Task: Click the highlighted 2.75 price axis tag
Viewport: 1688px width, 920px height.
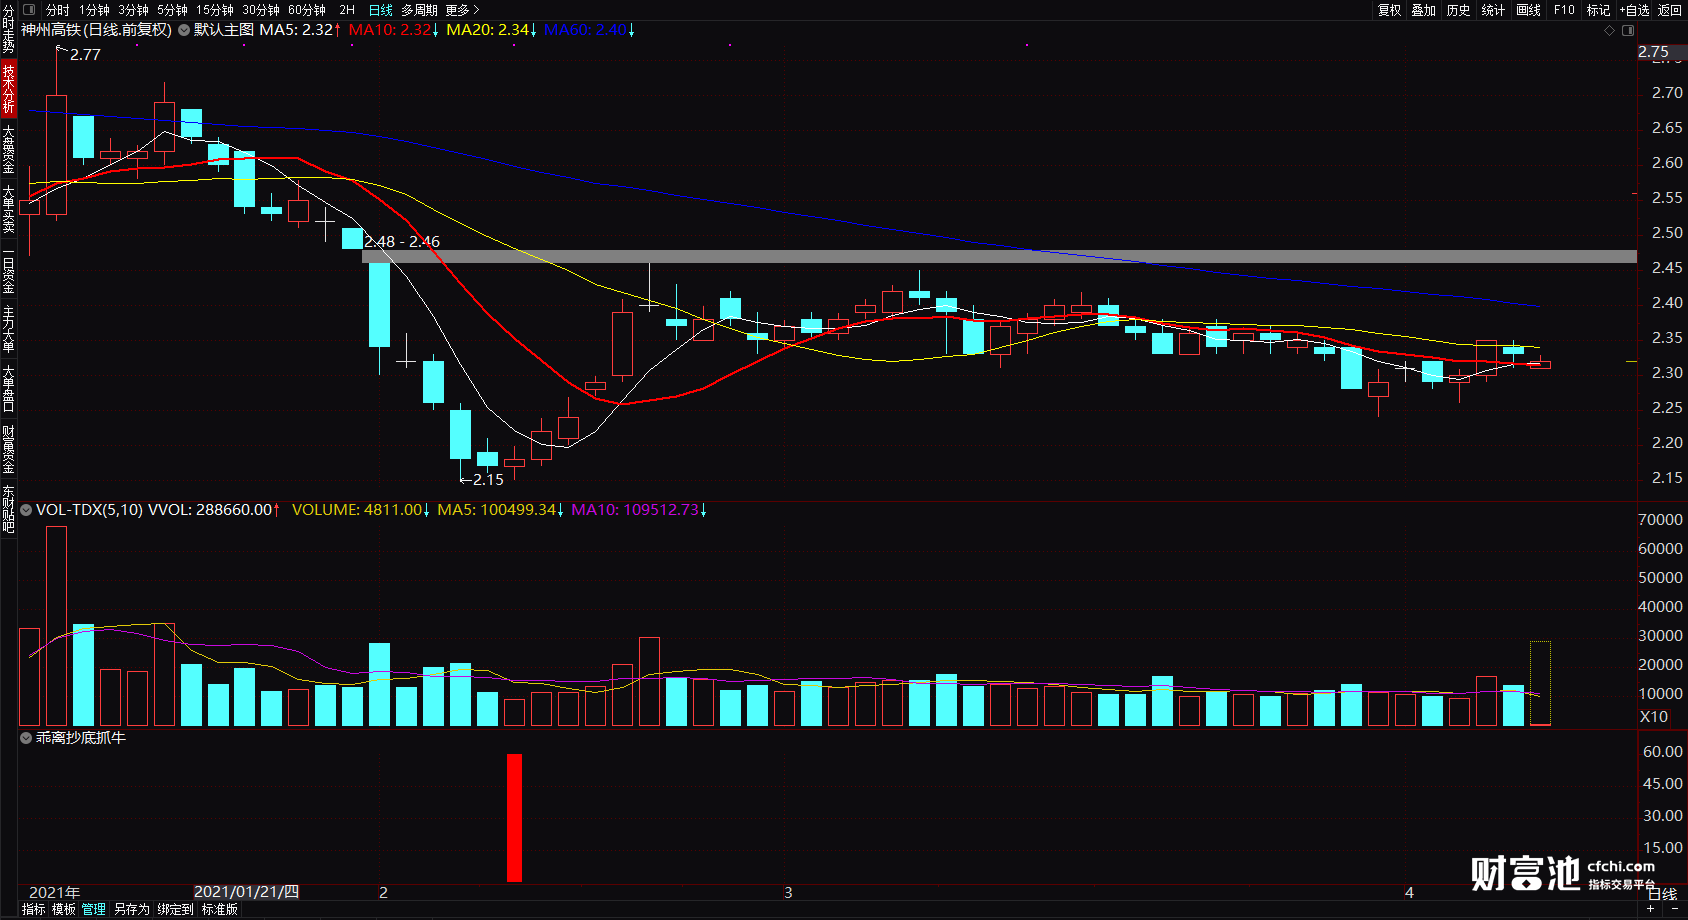Action: pos(1661,52)
